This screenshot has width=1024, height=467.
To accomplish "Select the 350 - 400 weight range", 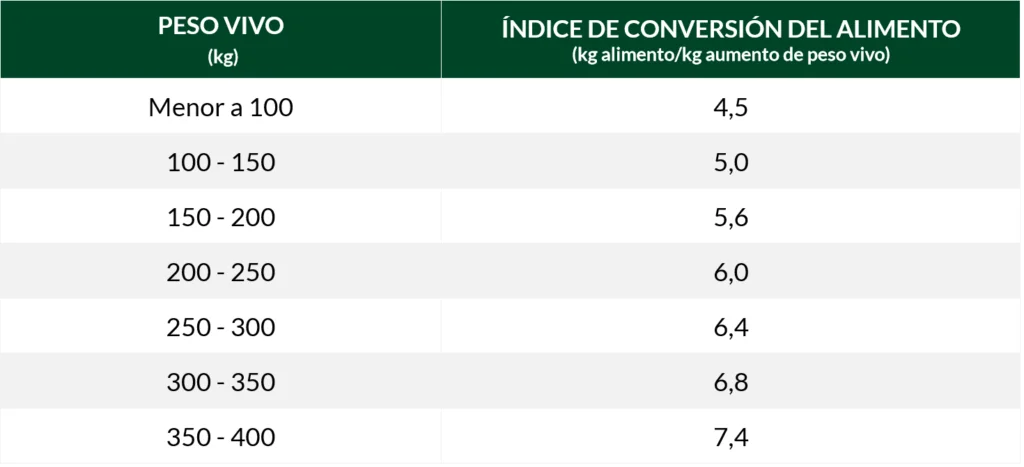I will tap(221, 437).
